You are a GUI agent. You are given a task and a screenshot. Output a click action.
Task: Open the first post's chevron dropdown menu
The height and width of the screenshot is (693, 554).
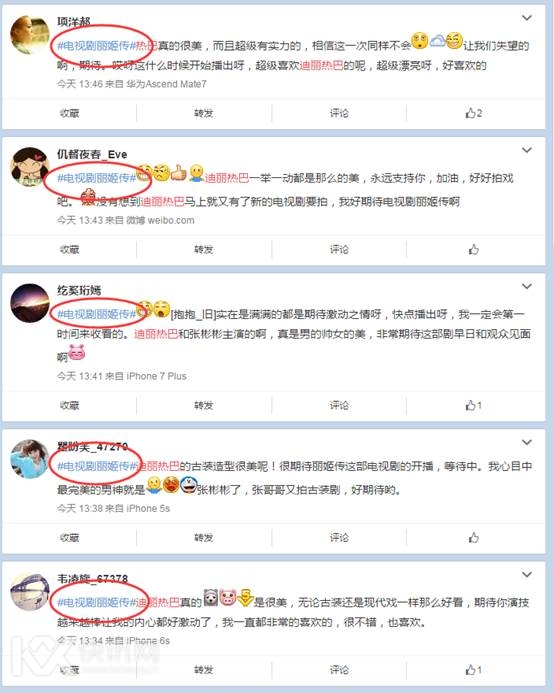click(527, 18)
